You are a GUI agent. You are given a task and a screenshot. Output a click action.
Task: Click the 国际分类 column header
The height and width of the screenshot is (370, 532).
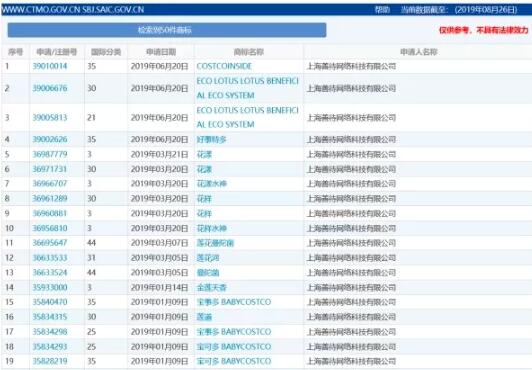[x=106, y=52]
